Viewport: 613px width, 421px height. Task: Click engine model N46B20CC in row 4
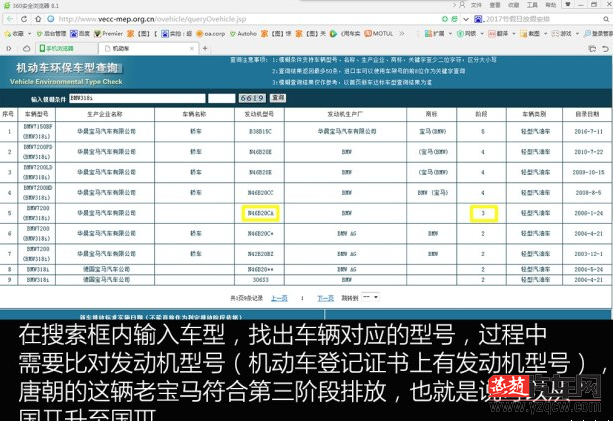(260, 193)
